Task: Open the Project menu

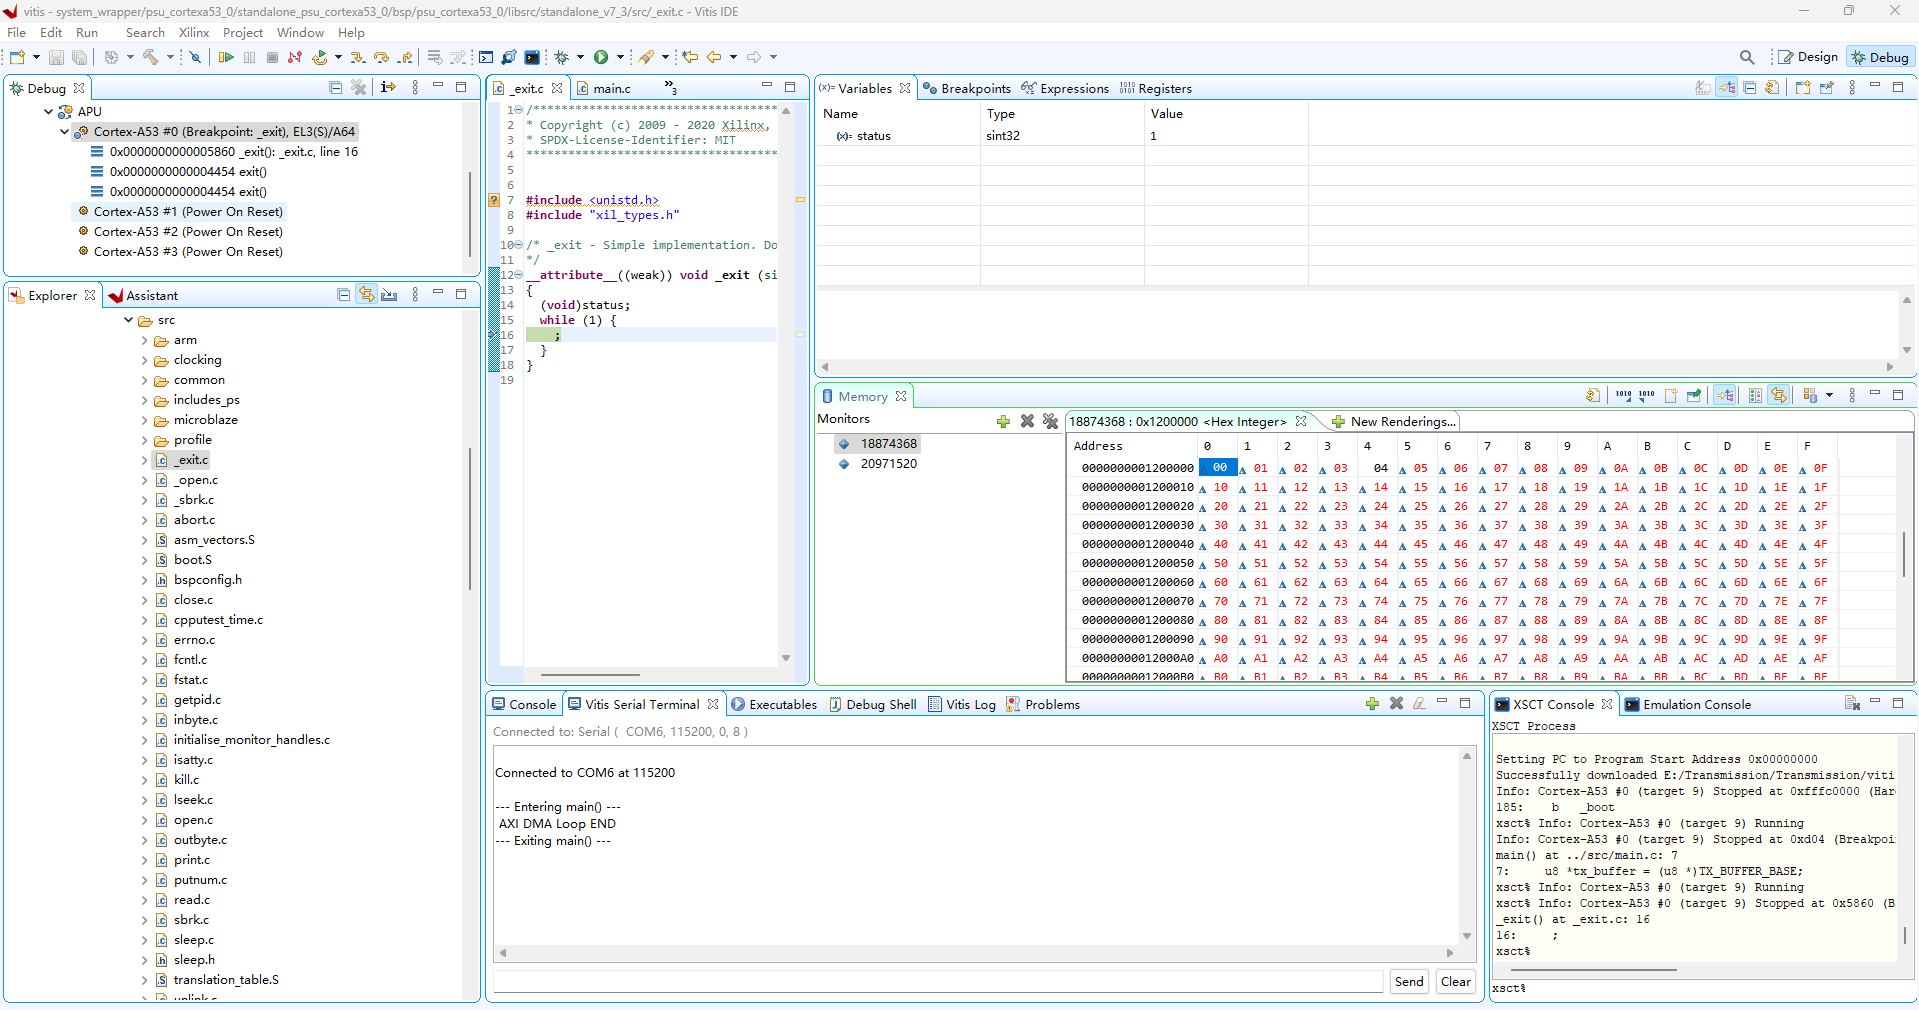Action: pos(243,33)
